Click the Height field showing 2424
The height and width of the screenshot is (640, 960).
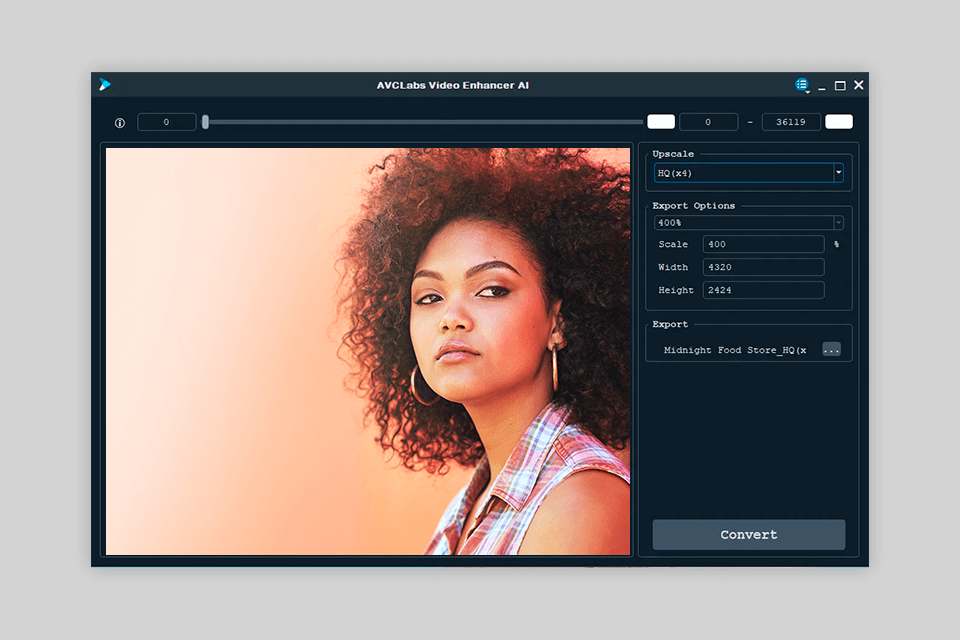(763, 290)
